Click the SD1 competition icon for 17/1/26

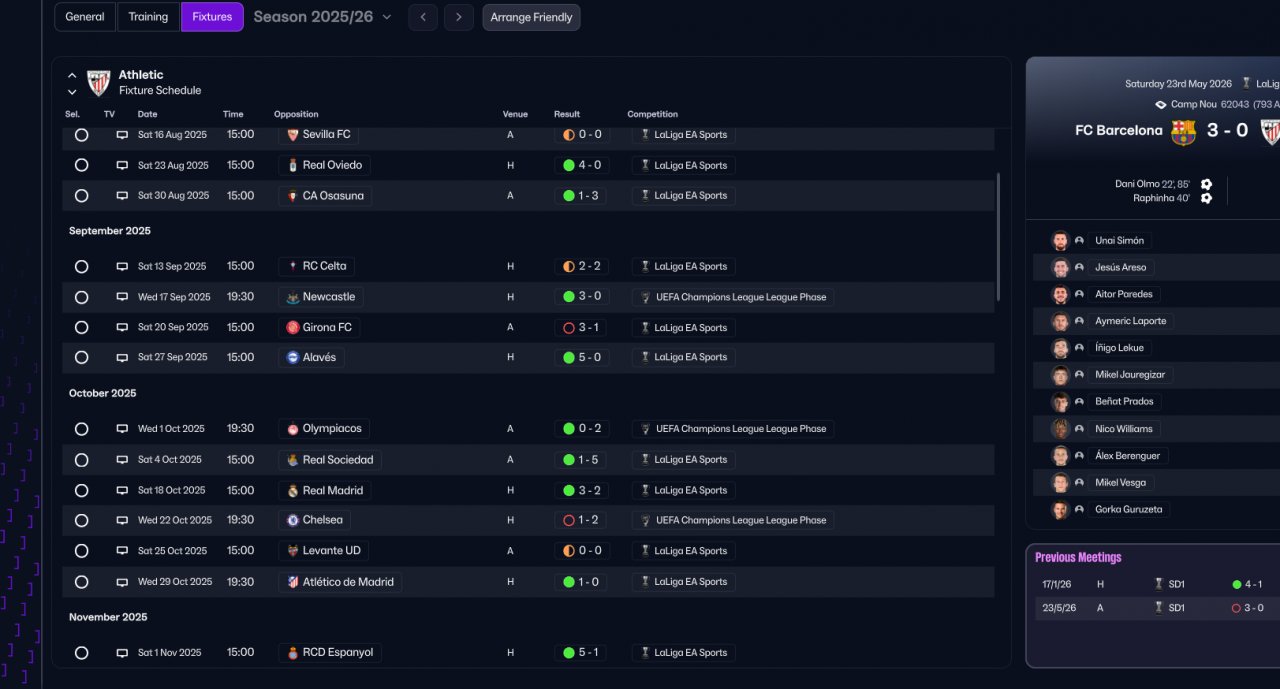(x=1158, y=584)
